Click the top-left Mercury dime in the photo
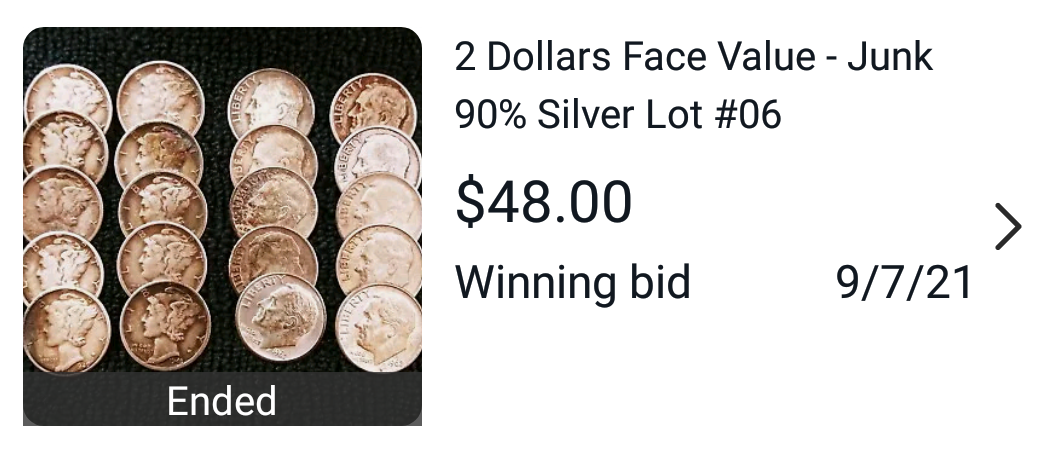 click(x=67, y=96)
